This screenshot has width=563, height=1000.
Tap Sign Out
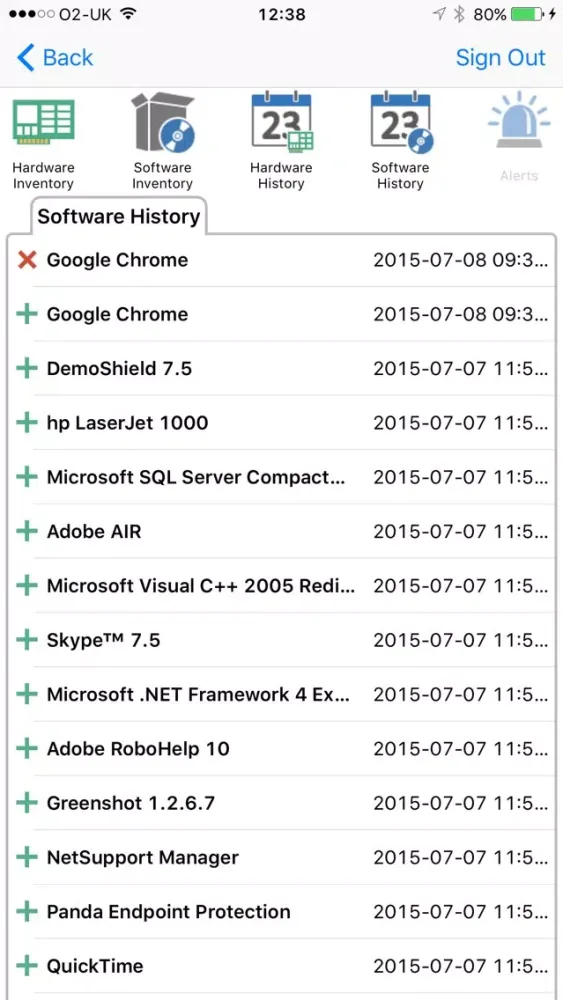click(501, 57)
